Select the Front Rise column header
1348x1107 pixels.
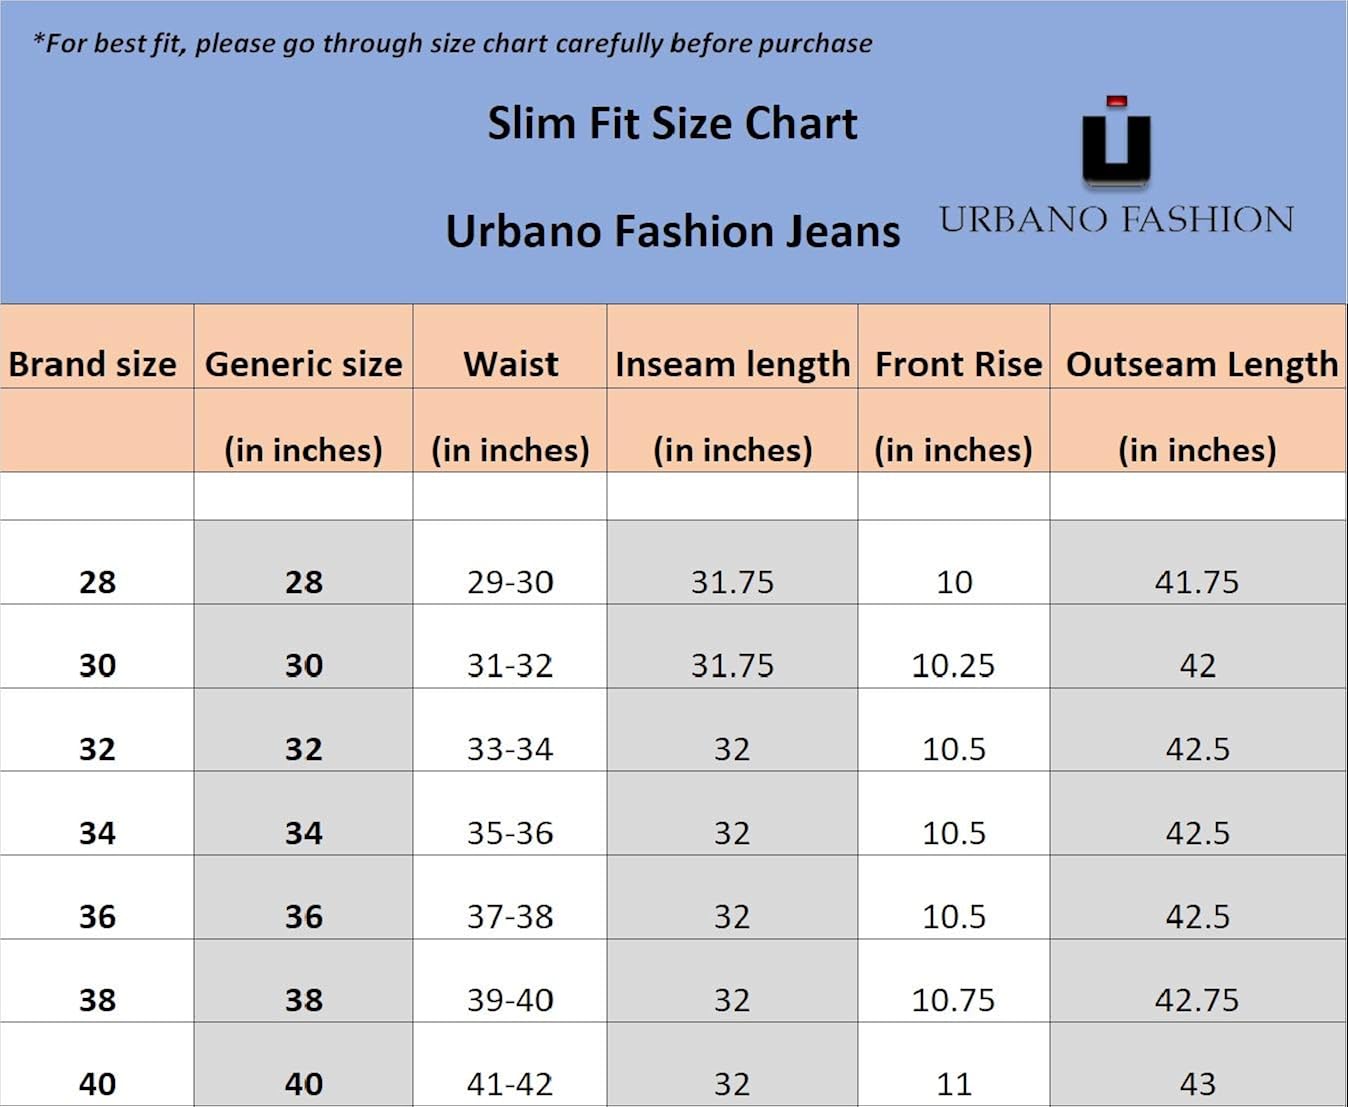point(958,364)
